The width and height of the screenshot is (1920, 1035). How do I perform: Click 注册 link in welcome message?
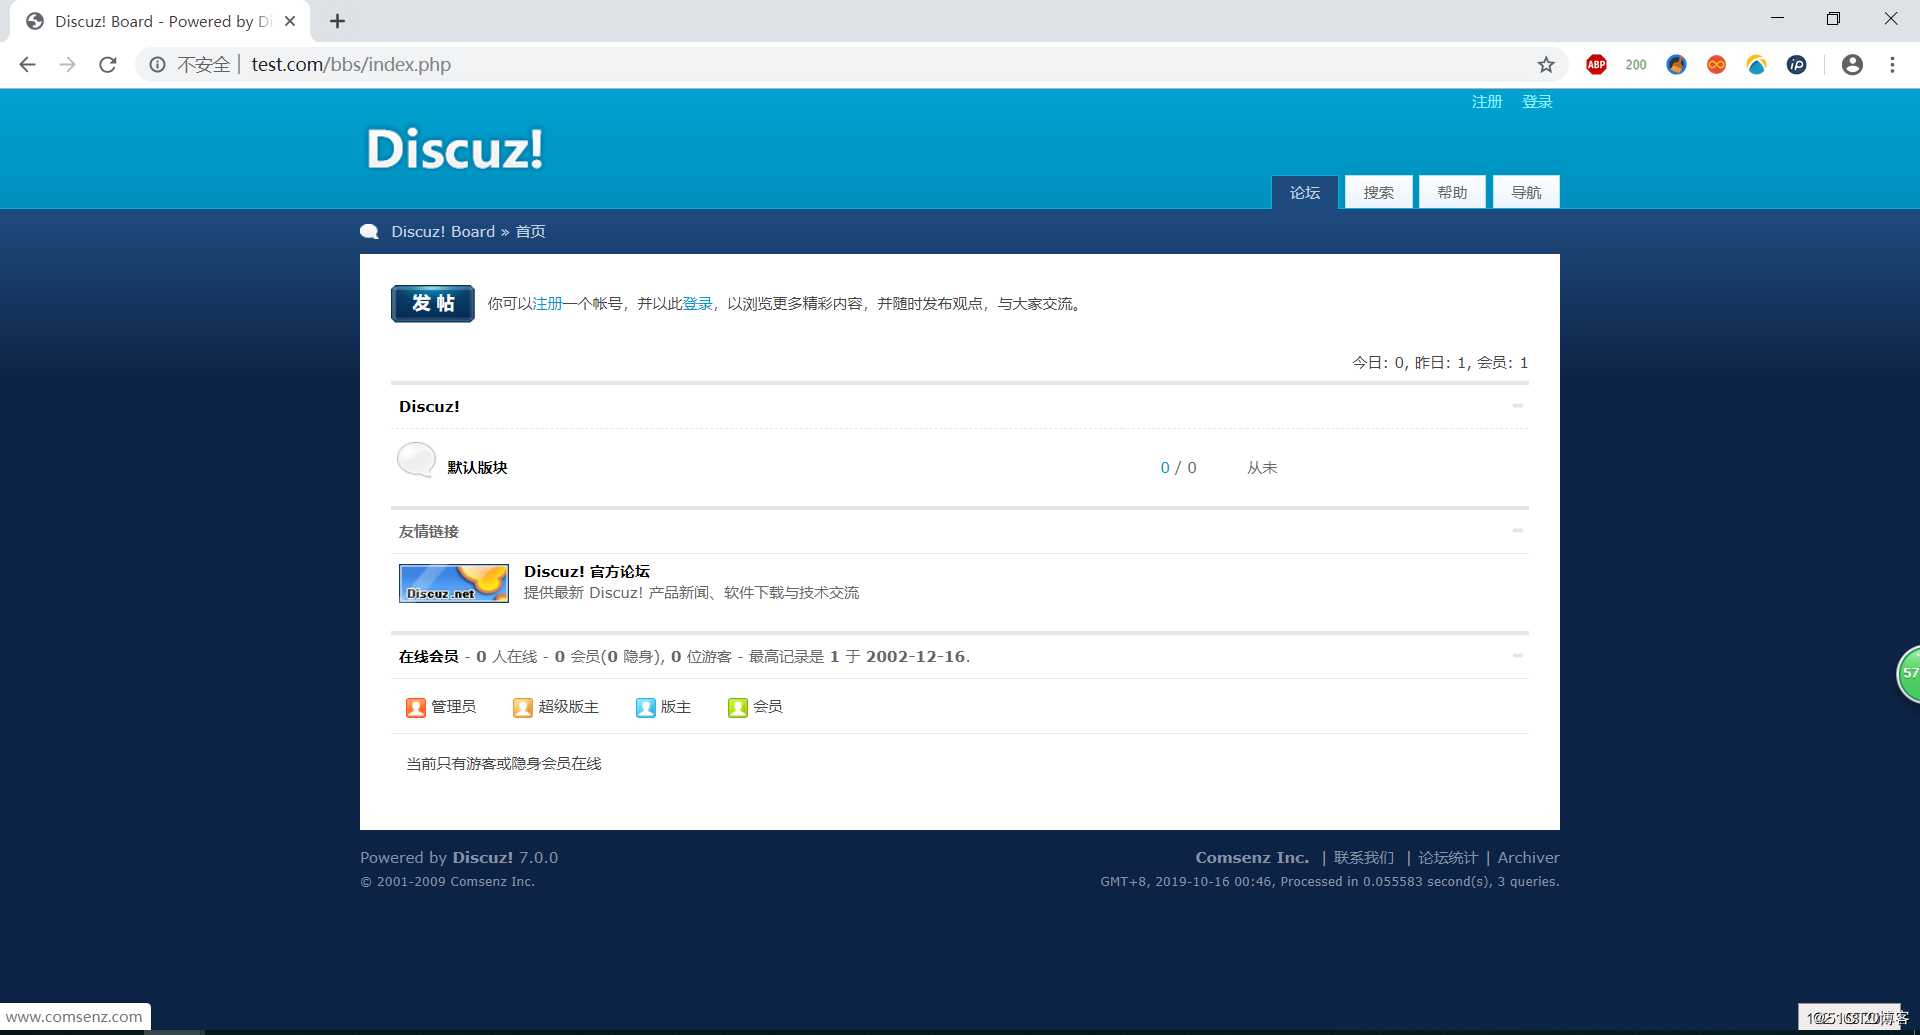click(x=547, y=304)
